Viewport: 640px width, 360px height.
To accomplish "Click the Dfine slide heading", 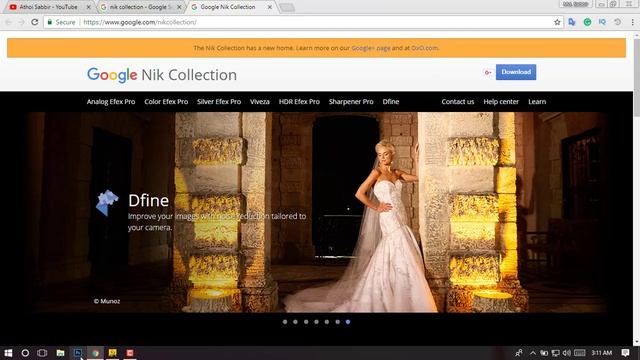I will tap(148, 200).
